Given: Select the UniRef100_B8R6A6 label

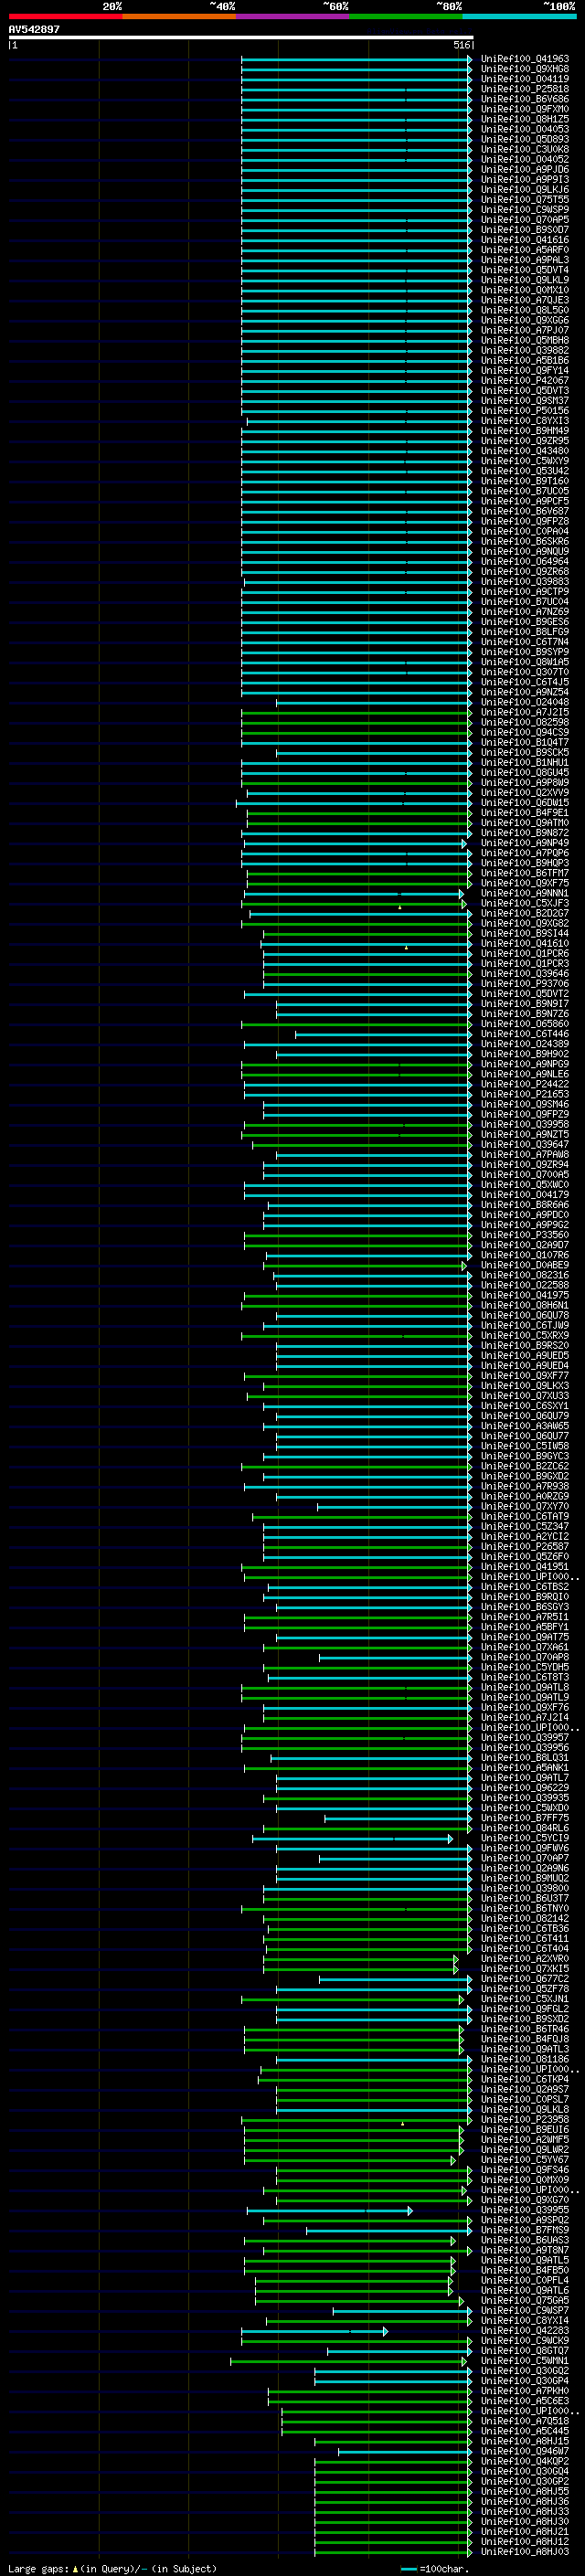Looking at the screenshot, I should pos(525,1205).
